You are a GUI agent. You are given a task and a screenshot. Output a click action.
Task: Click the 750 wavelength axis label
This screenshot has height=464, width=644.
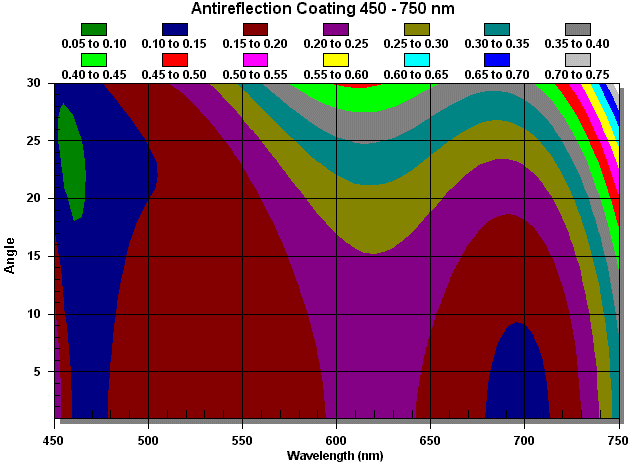(x=618, y=441)
